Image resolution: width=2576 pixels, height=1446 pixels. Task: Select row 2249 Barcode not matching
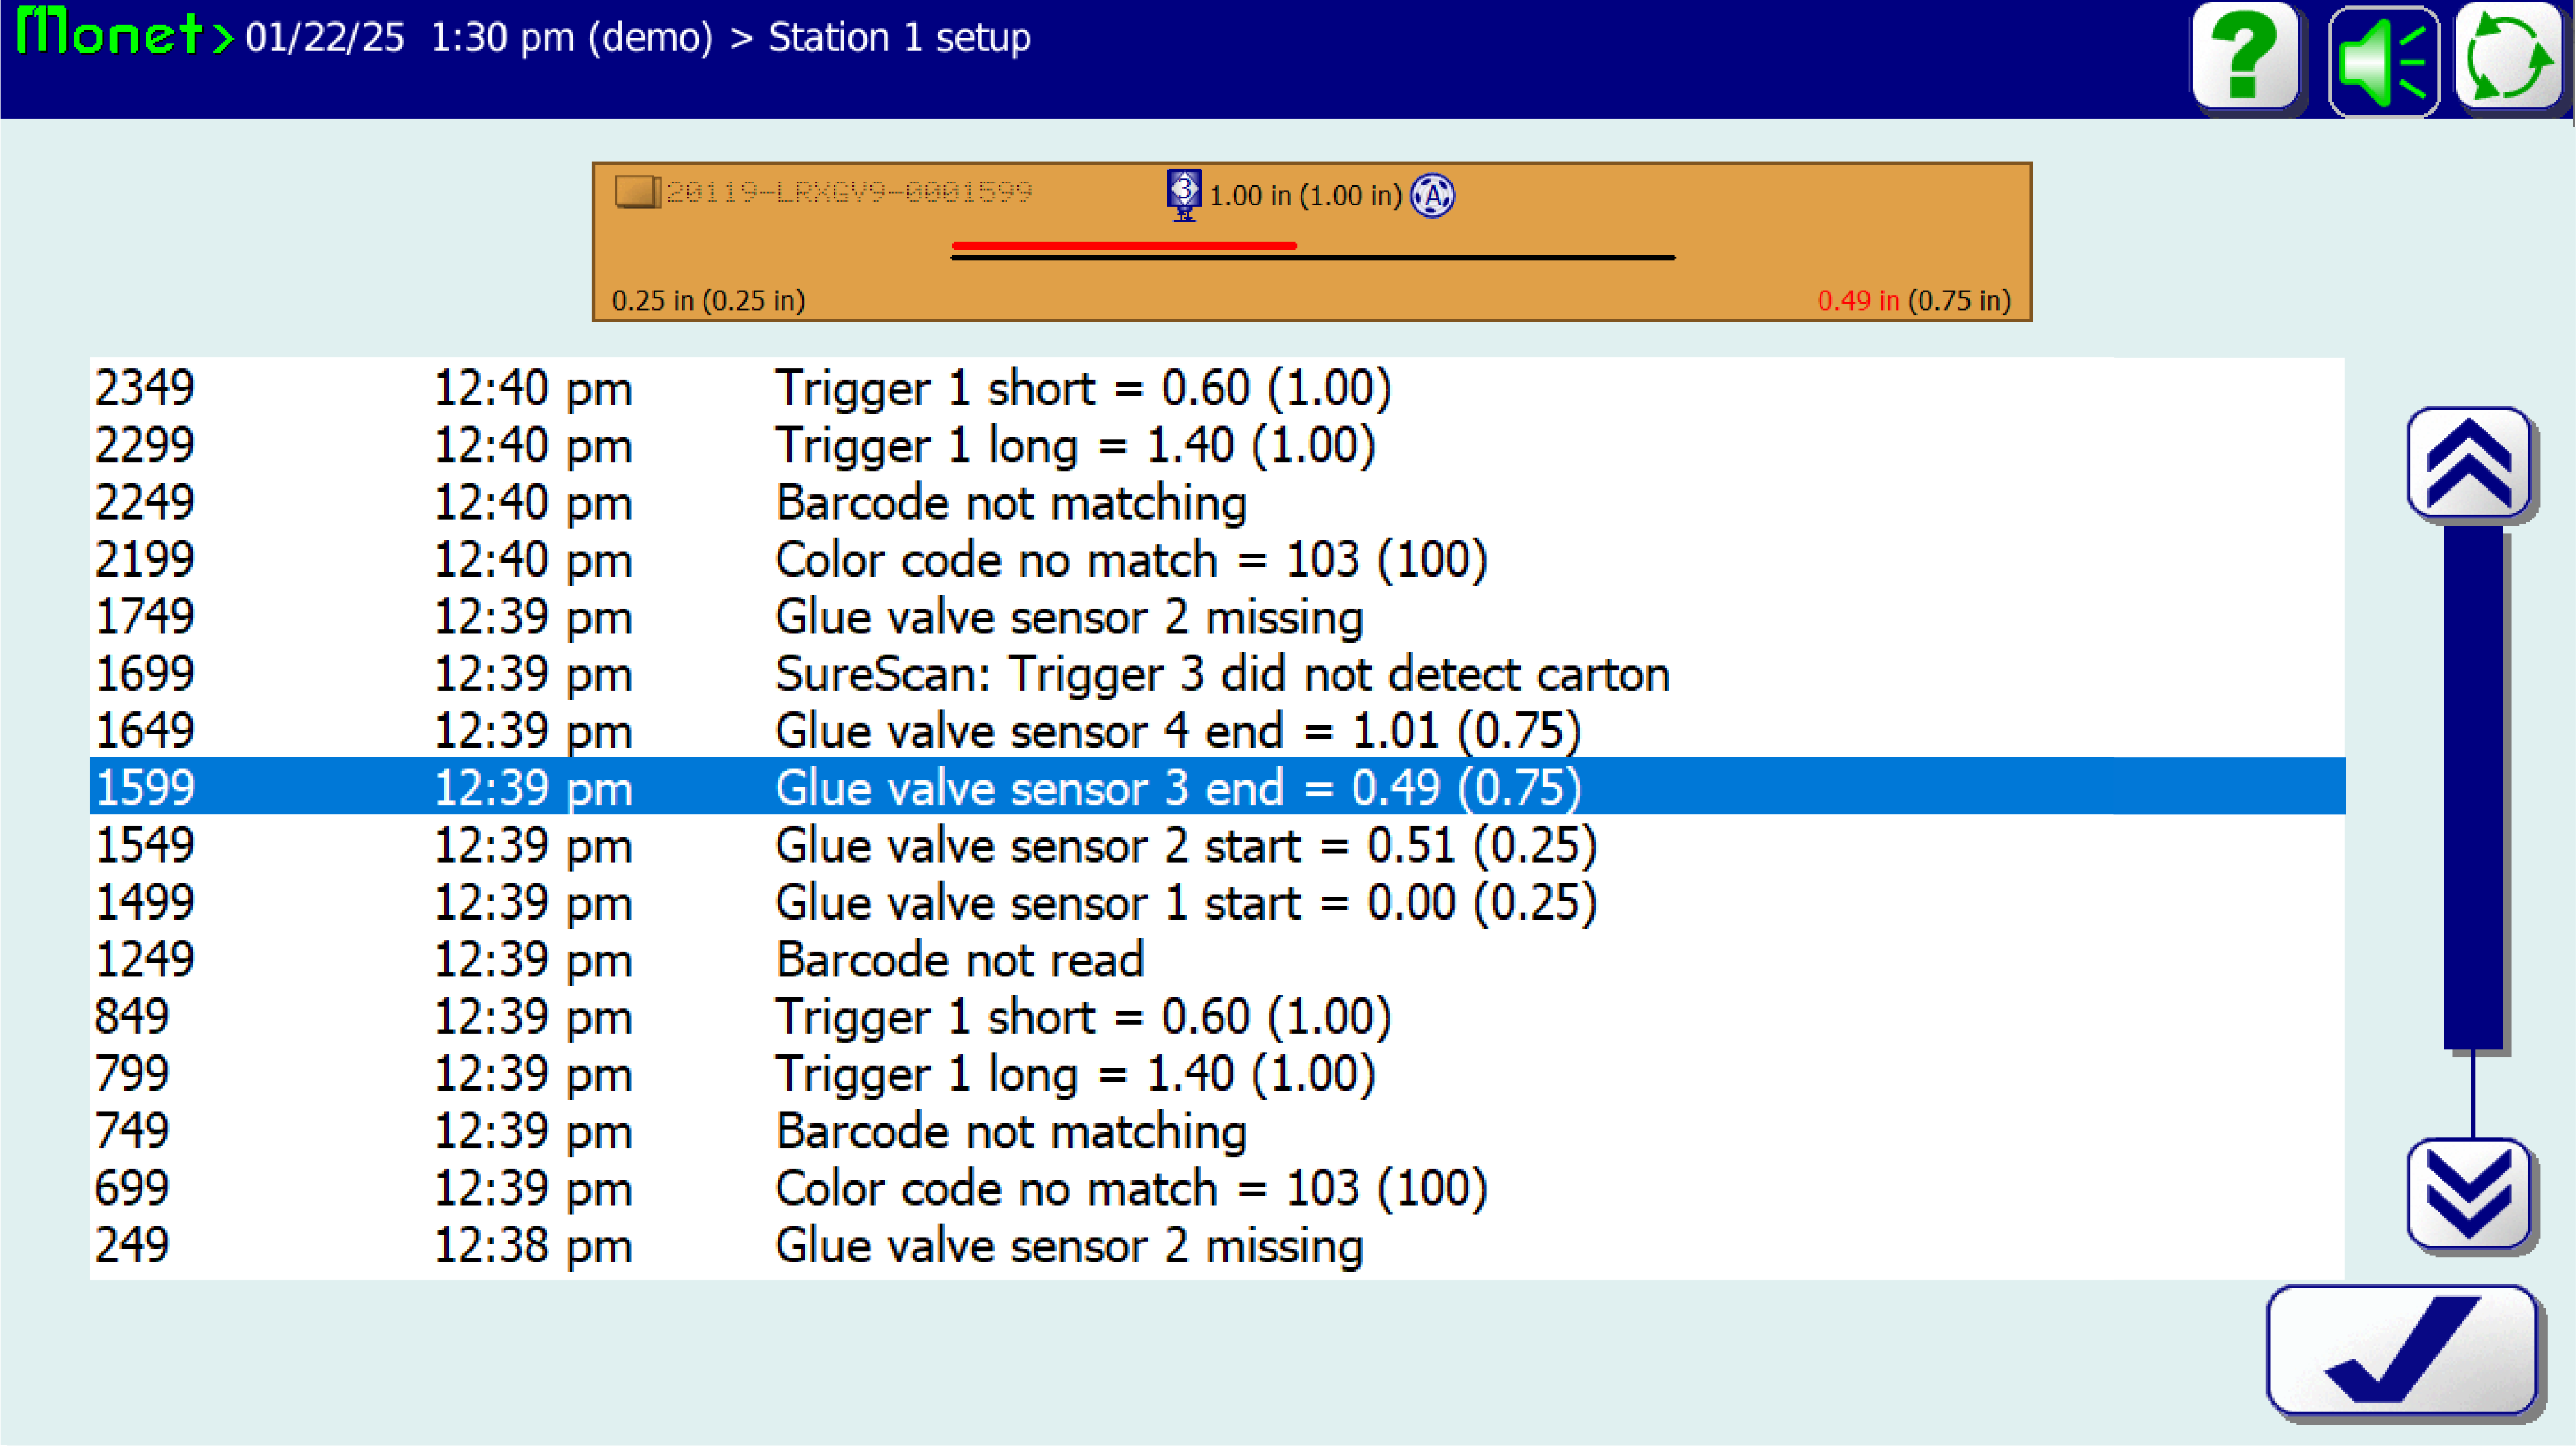pos(1217,501)
